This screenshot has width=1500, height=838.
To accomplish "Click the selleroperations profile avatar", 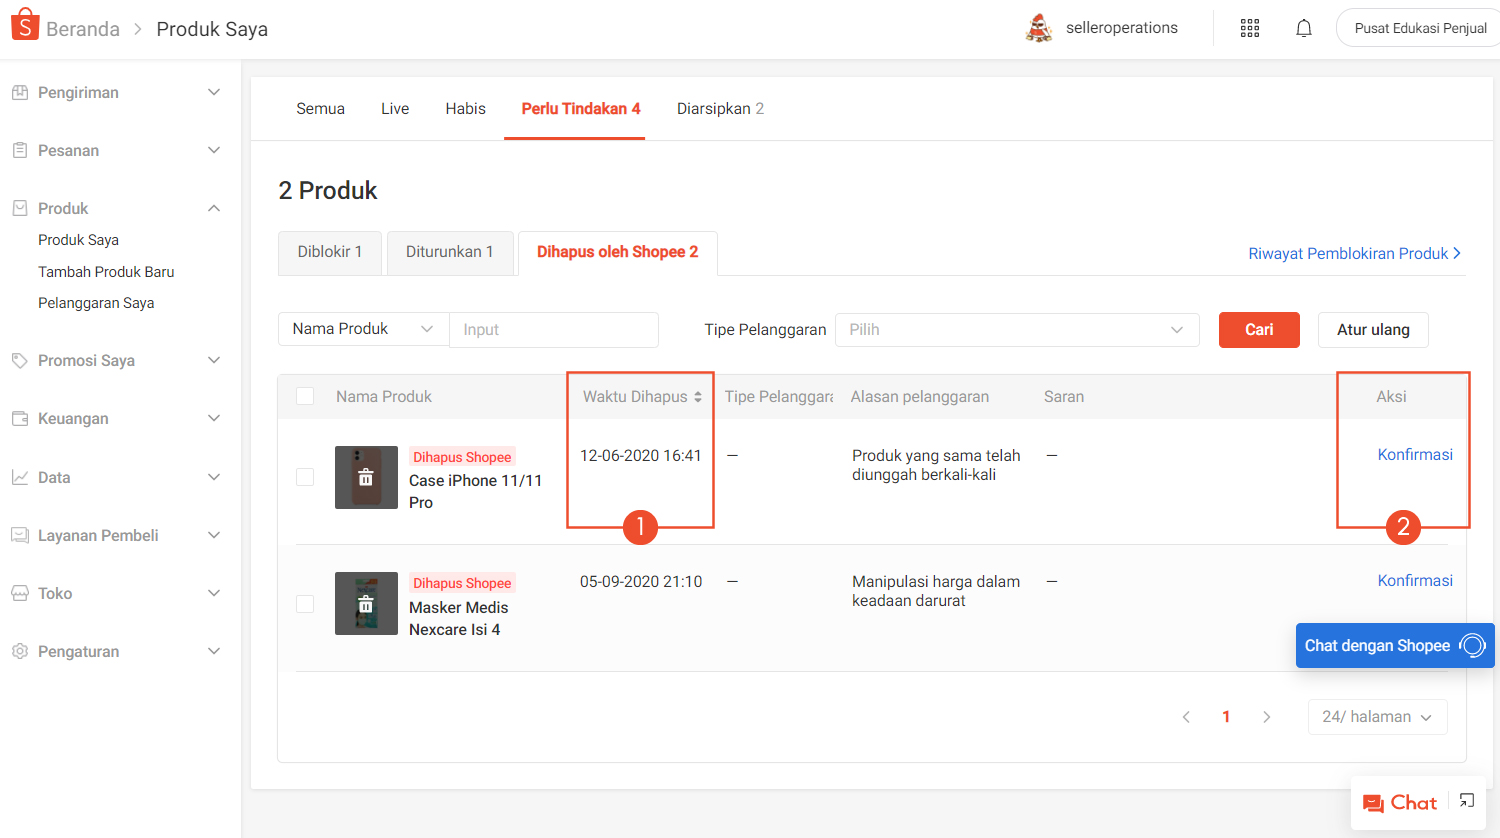I will click(1039, 28).
